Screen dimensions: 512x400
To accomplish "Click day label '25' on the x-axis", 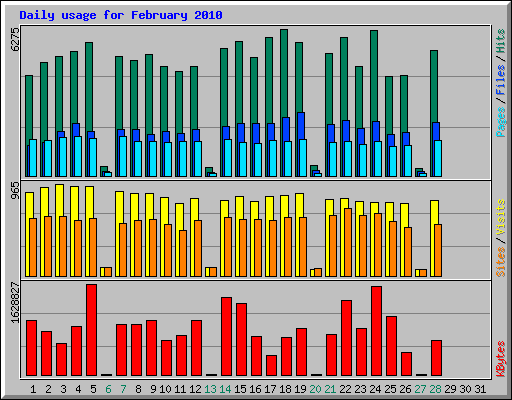I will click(390, 389).
